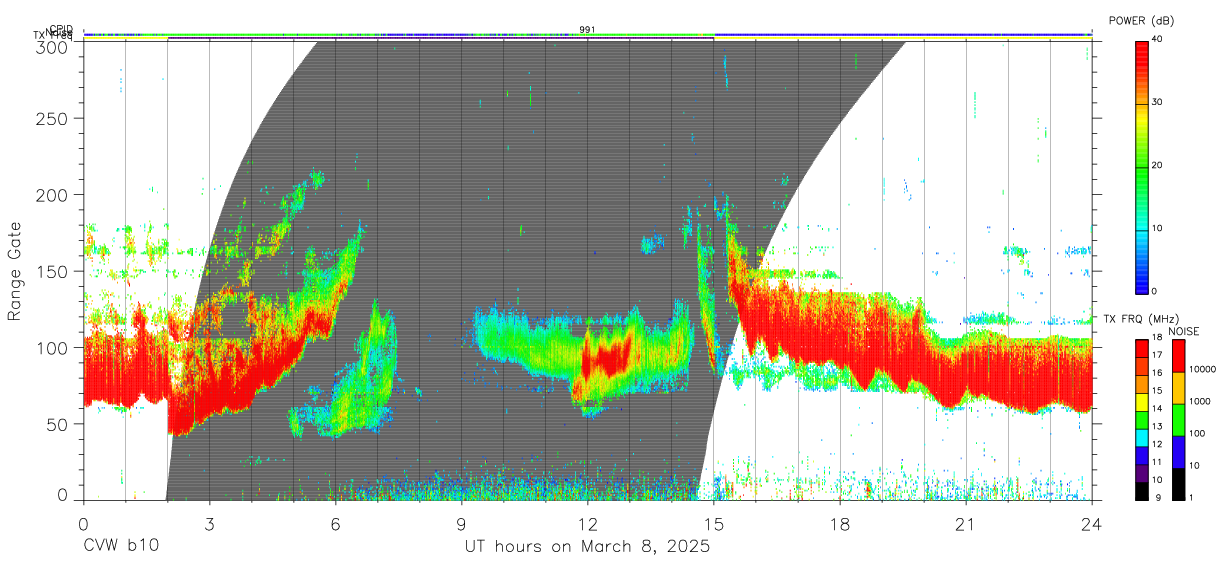Pick the green block of the NOISE bar
The image size is (1228, 567).
coord(1179,419)
